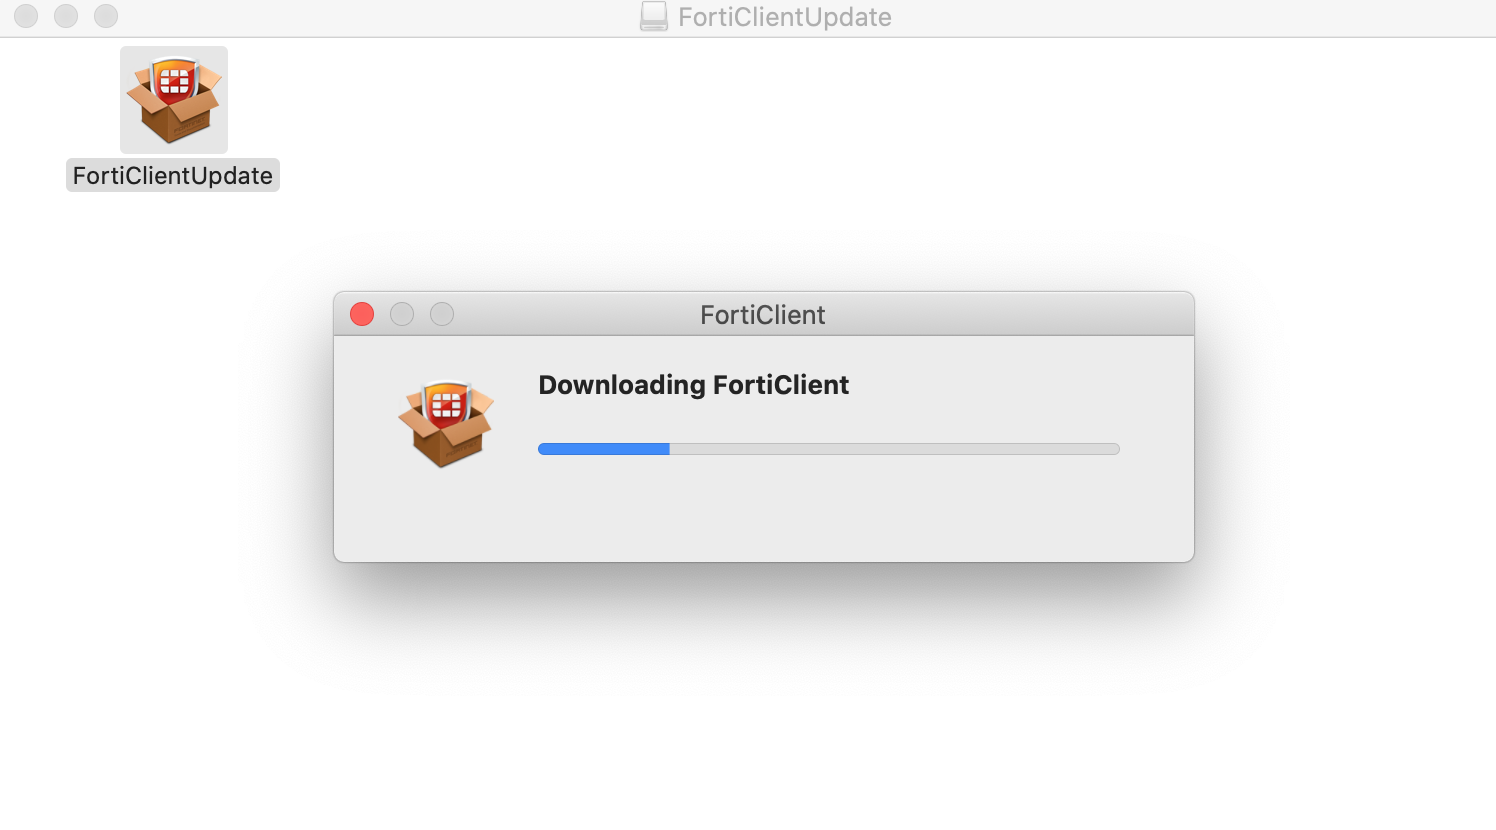
Task: Click the gray unfilled part of the progress bar
Action: click(x=894, y=449)
